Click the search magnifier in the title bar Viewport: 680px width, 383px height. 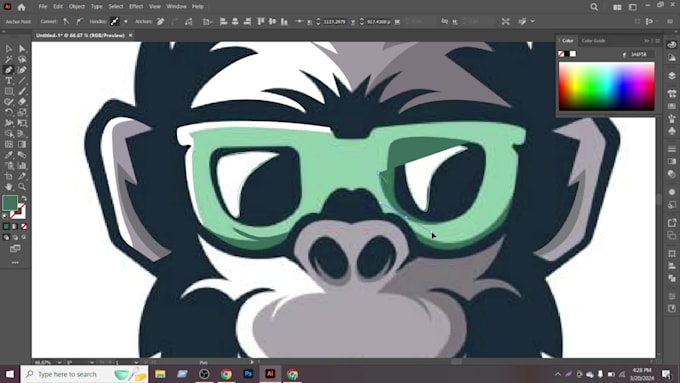594,7
